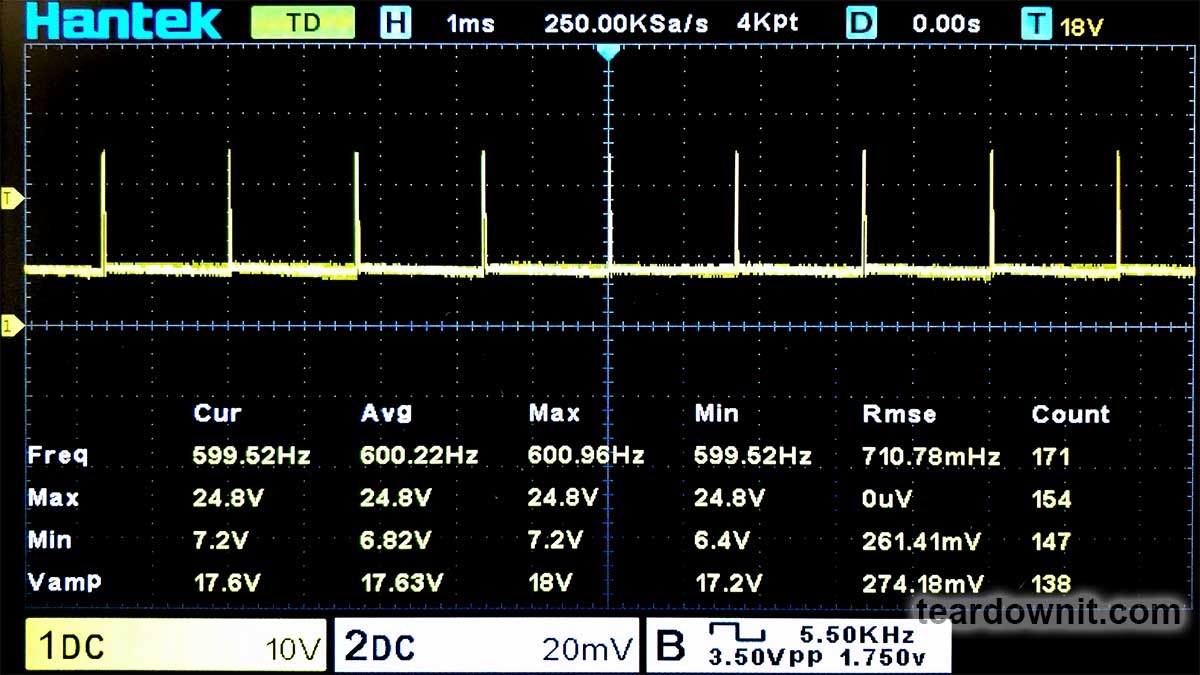
Task: Click the 0uV Rmse value
Action: (x=888, y=499)
